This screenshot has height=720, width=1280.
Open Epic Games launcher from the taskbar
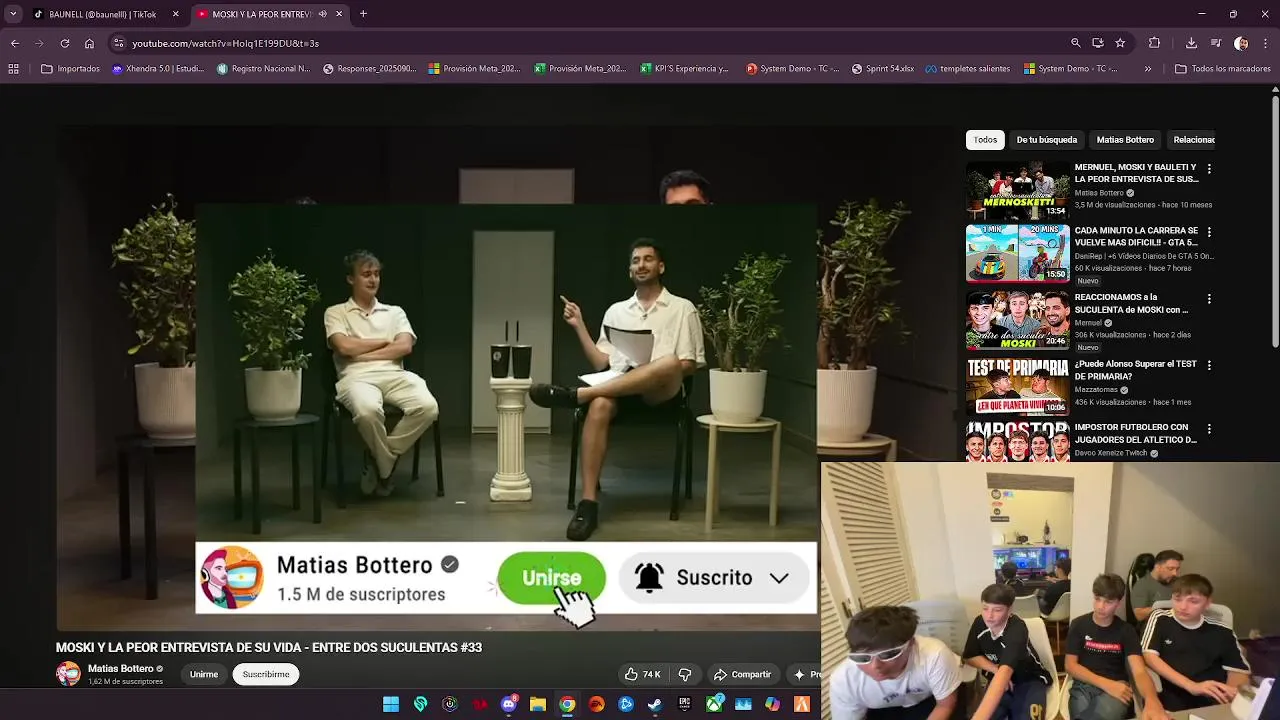pos(685,704)
